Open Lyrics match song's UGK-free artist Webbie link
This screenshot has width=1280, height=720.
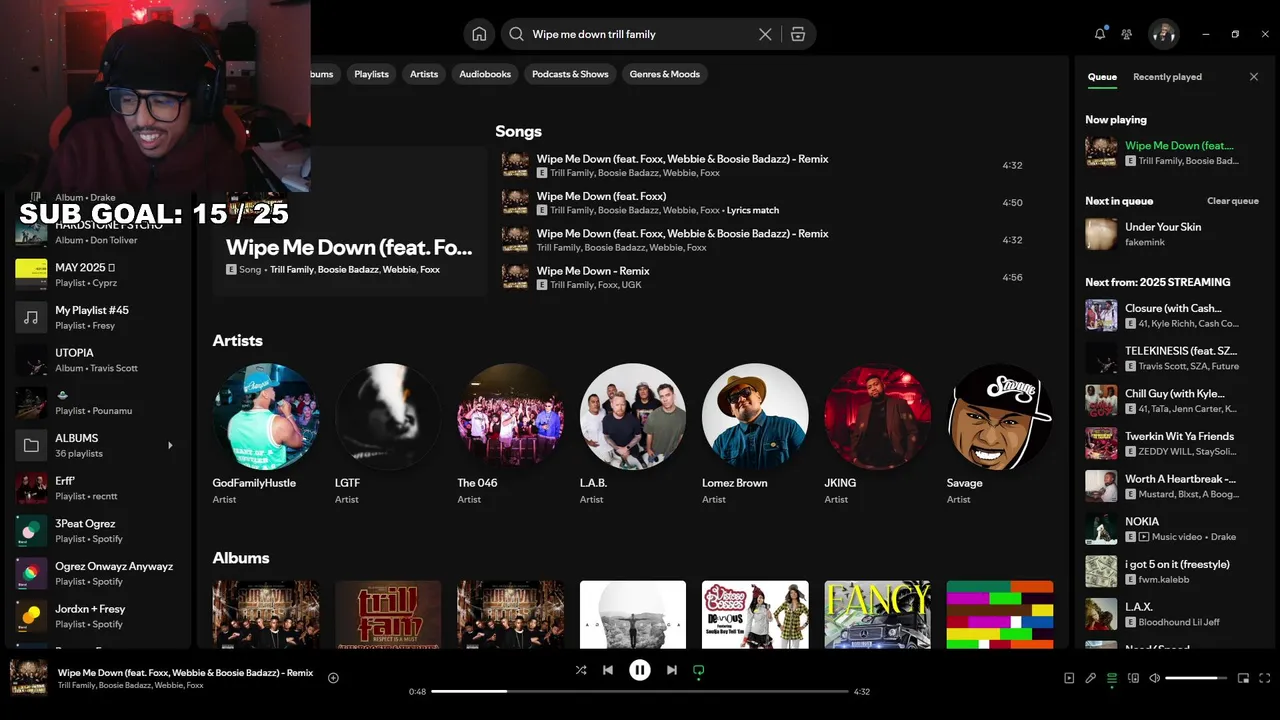679,210
